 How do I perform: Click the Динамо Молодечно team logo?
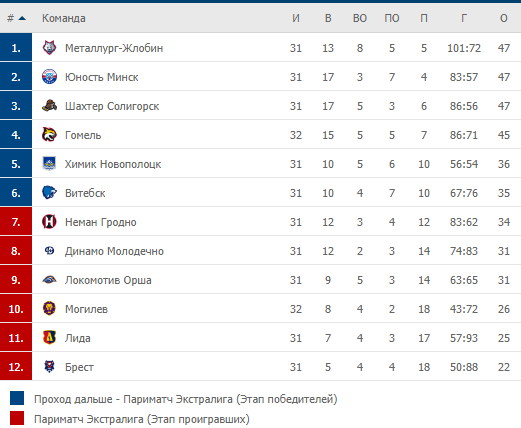point(49,250)
